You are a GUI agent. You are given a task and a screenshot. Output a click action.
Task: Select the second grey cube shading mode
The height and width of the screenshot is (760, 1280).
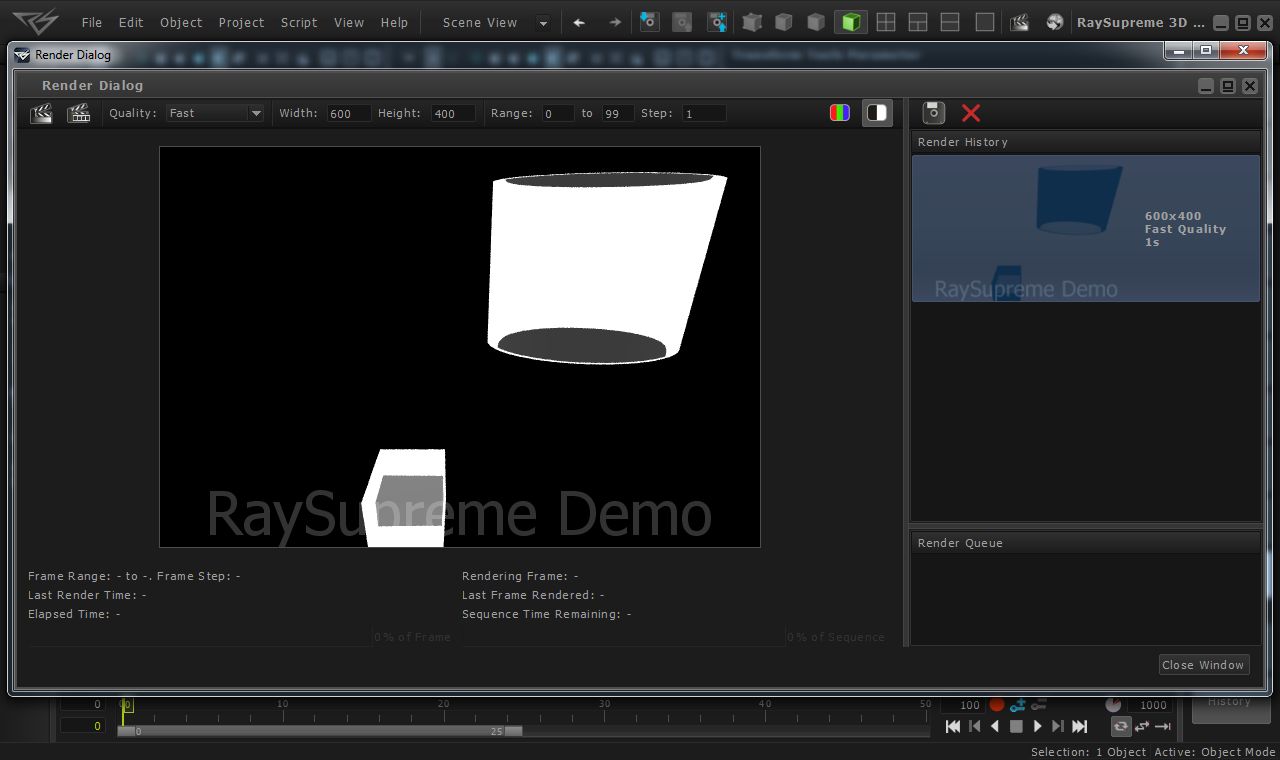click(x=784, y=21)
